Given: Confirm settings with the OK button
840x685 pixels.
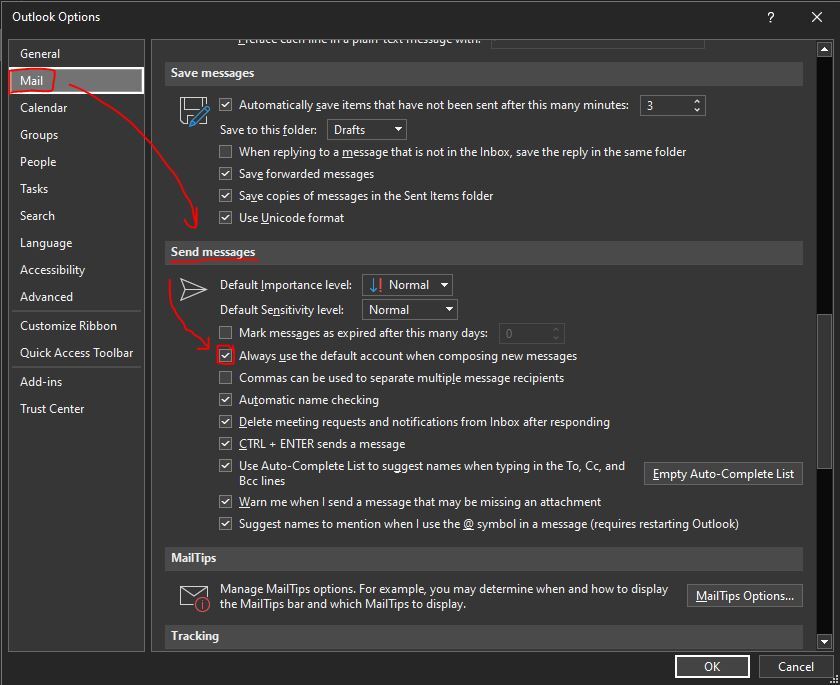Looking at the screenshot, I should click(712, 667).
